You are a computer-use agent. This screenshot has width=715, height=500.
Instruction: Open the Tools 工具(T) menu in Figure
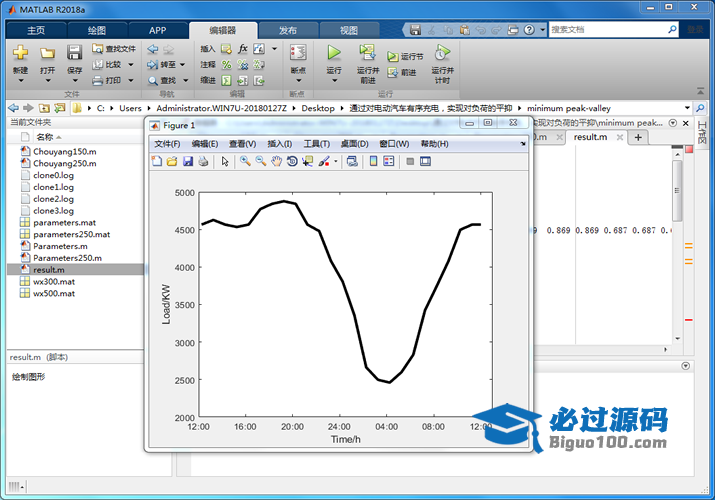[316, 144]
